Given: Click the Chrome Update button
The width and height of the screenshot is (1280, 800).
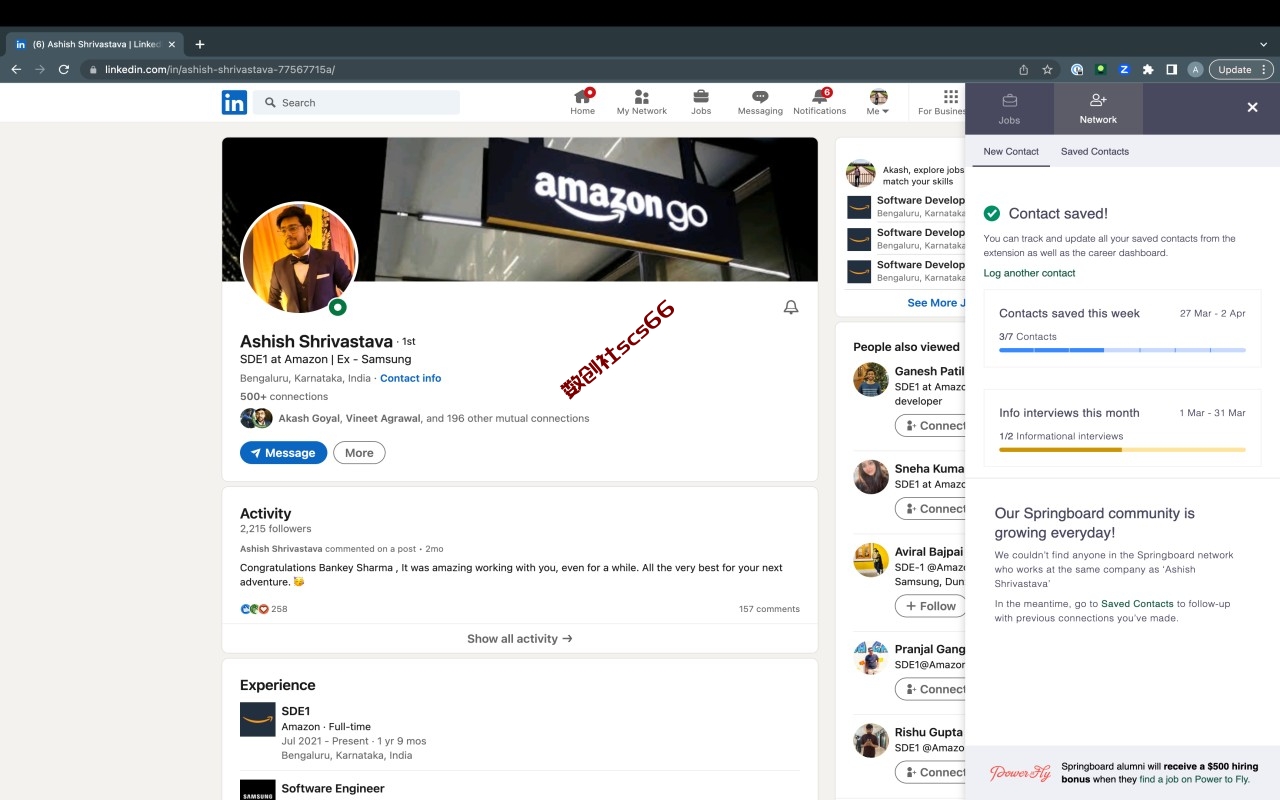Looking at the screenshot, I should point(1241,69).
